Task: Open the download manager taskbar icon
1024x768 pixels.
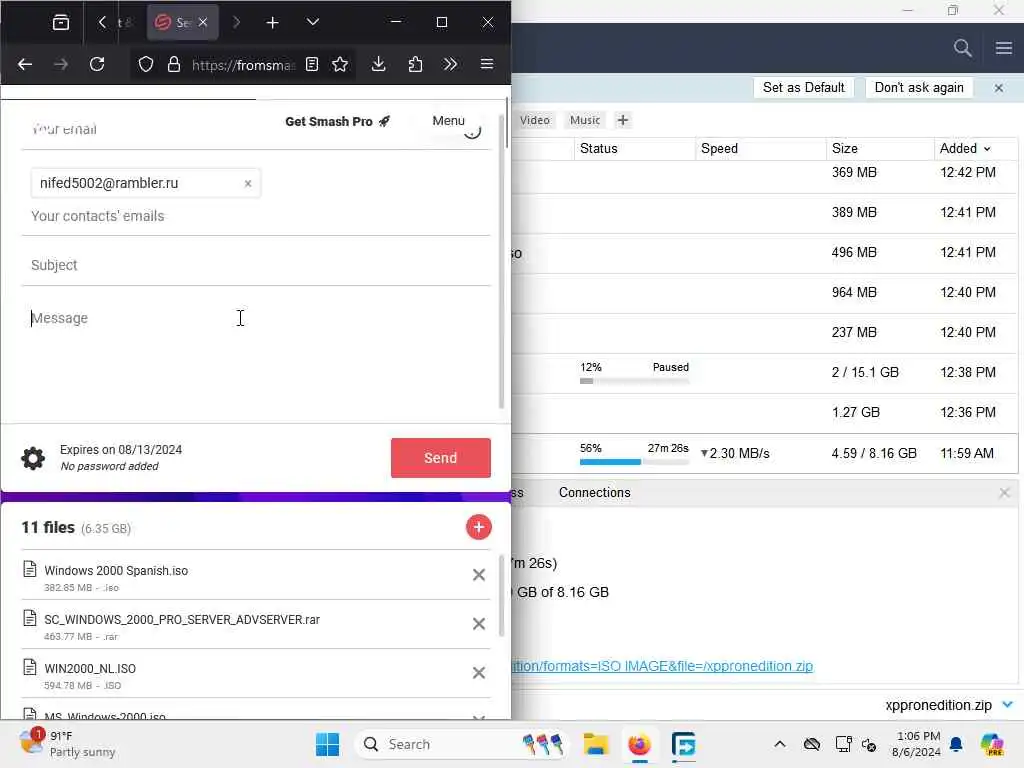Action: 683,744
